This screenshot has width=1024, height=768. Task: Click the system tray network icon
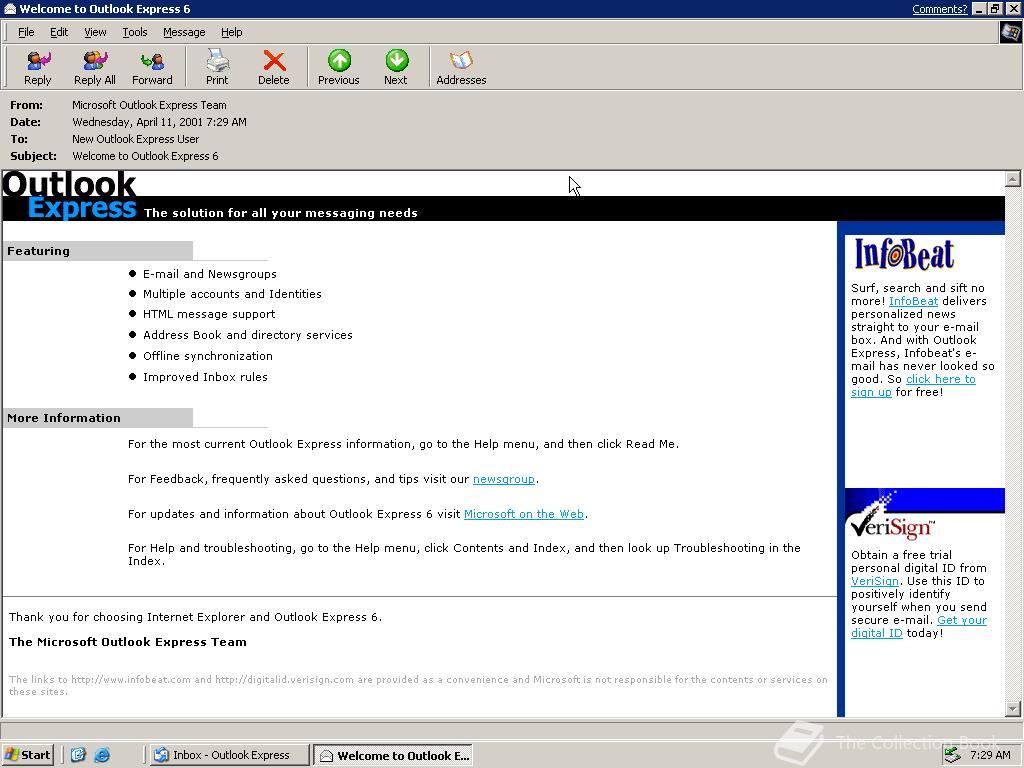(x=952, y=755)
